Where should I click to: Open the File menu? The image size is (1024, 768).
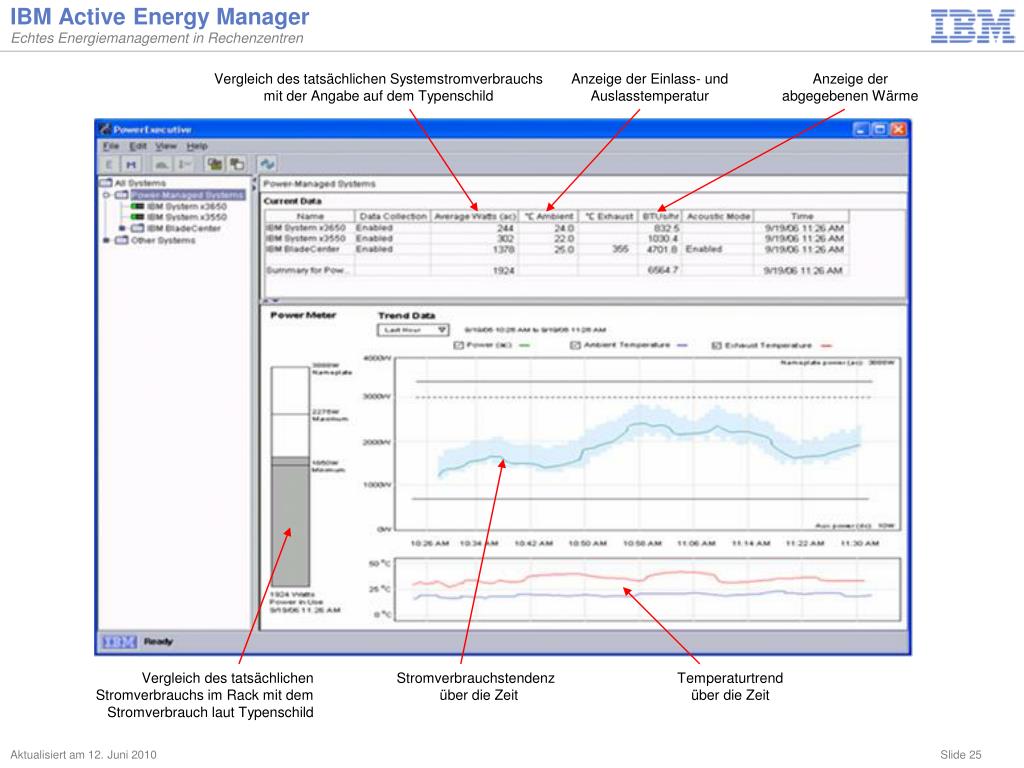[x=111, y=146]
